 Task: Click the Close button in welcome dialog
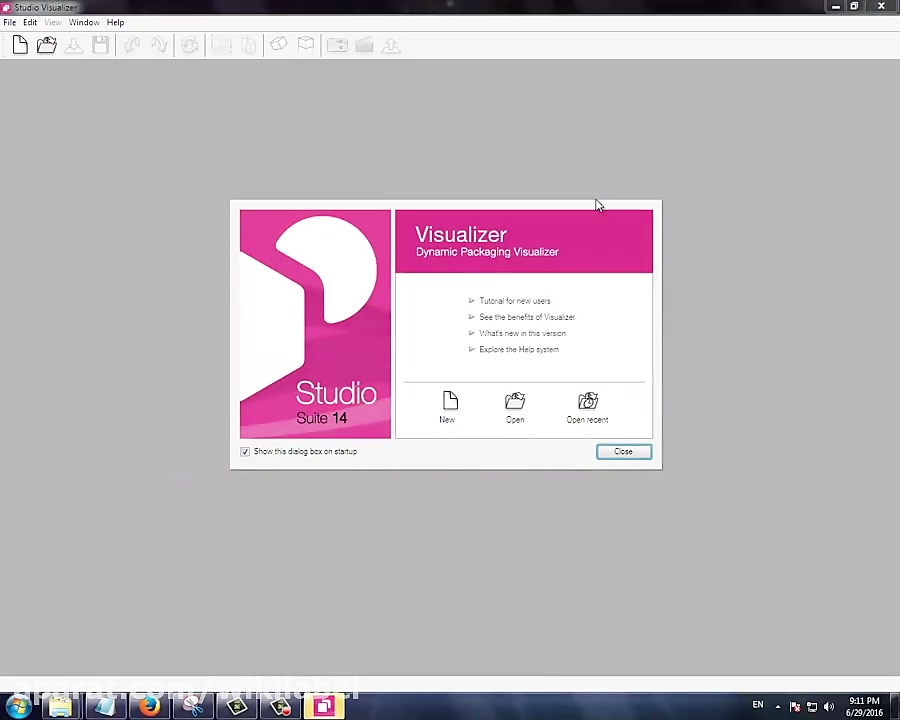(624, 452)
